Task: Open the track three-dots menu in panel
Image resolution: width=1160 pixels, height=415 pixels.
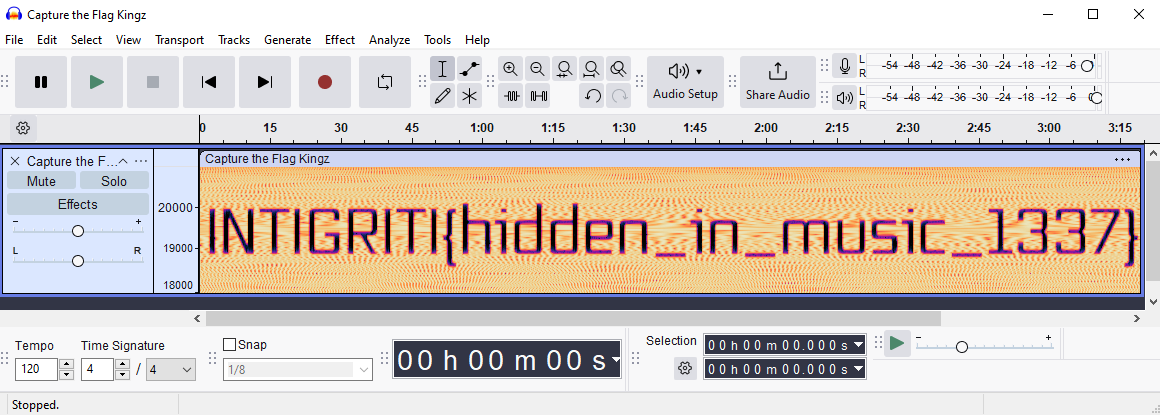Action: [x=141, y=161]
